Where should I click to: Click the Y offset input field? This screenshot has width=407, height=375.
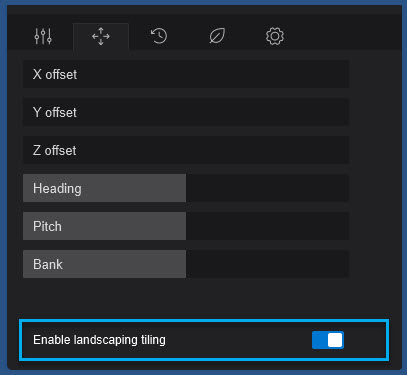[x=186, y=112]
